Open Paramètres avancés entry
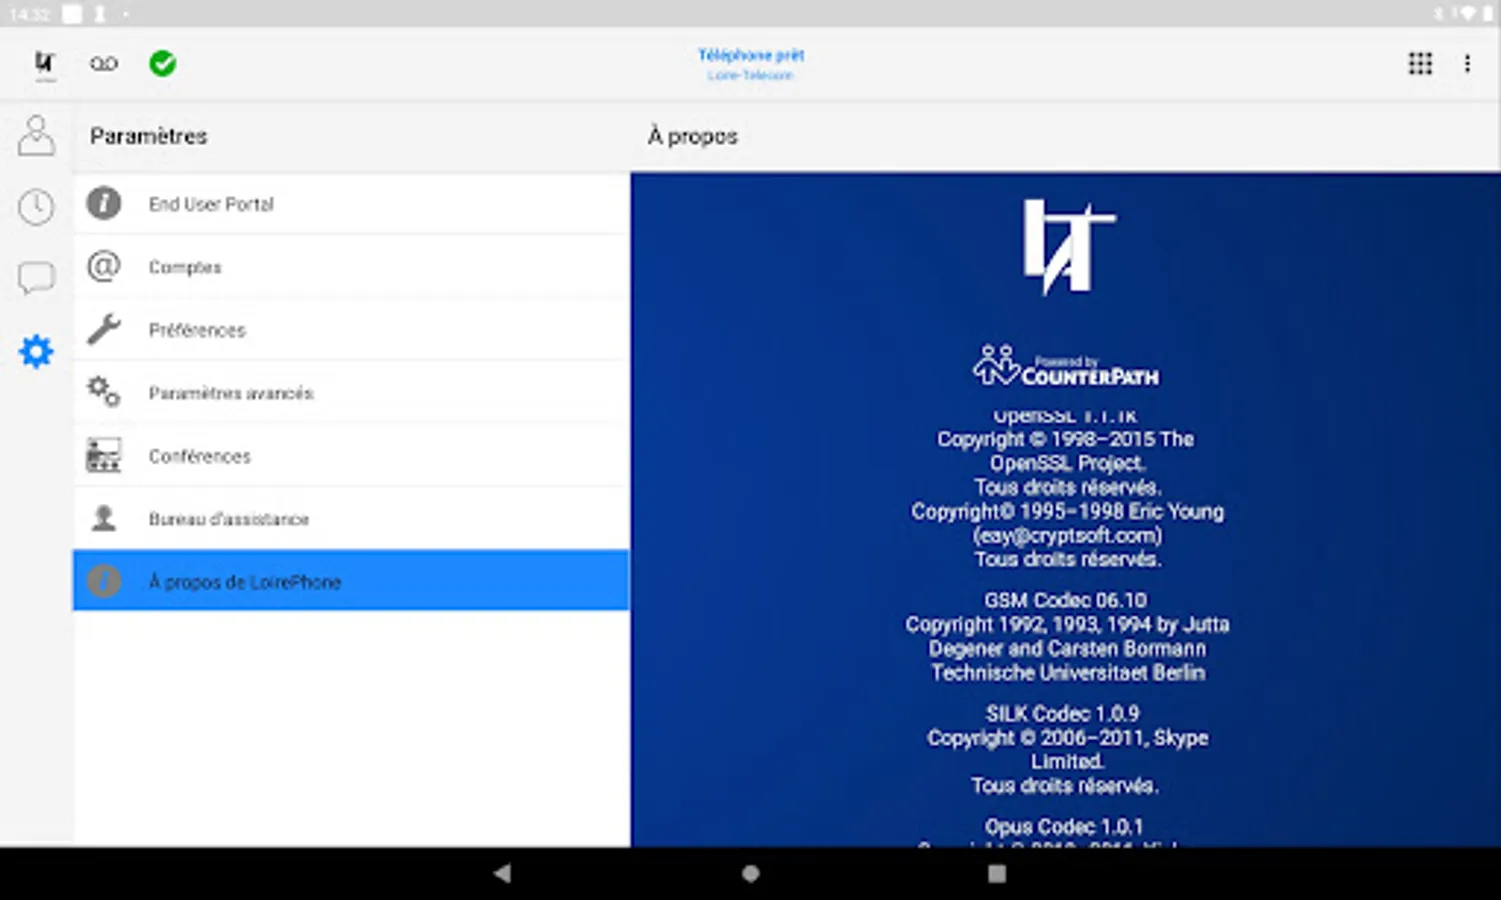The image size is (1501, 900). (351, 393)
